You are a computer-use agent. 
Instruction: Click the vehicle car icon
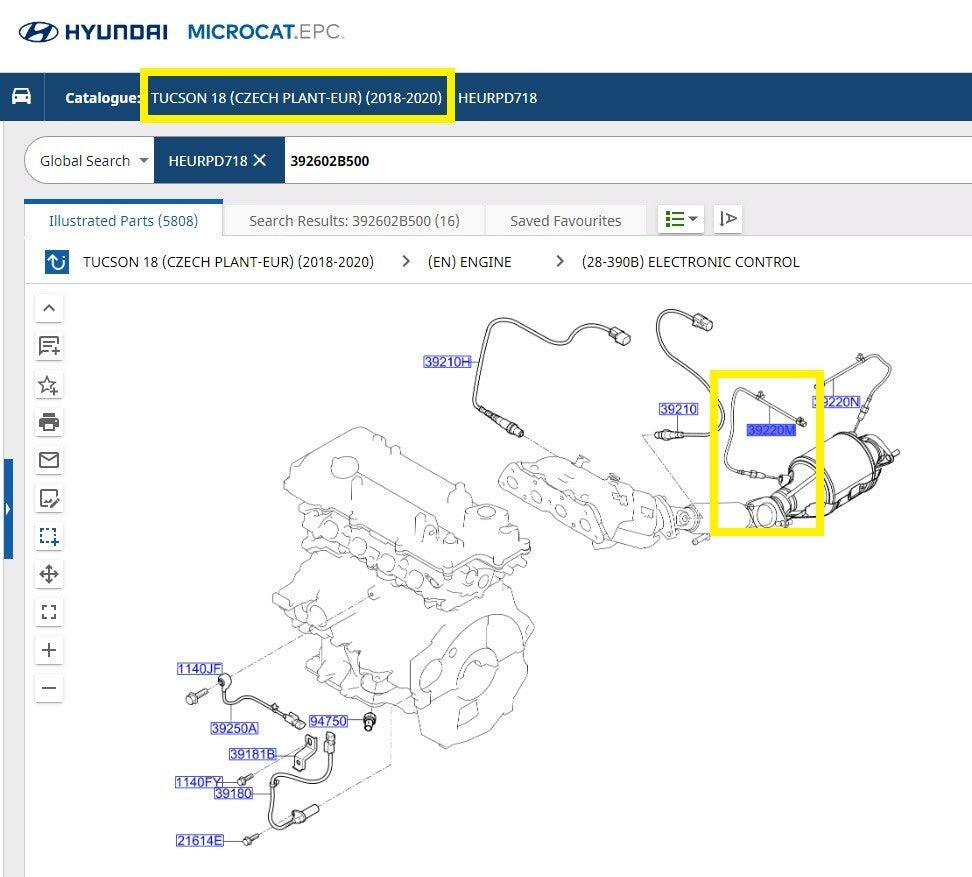(21, 97)
